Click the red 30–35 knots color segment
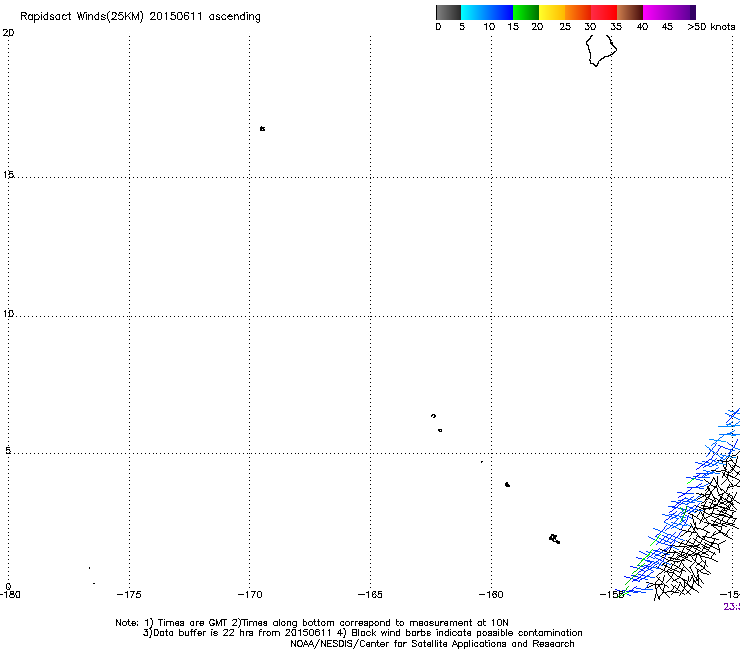The width and height of the screenshot is (740, 650). [x=604, y=12]
